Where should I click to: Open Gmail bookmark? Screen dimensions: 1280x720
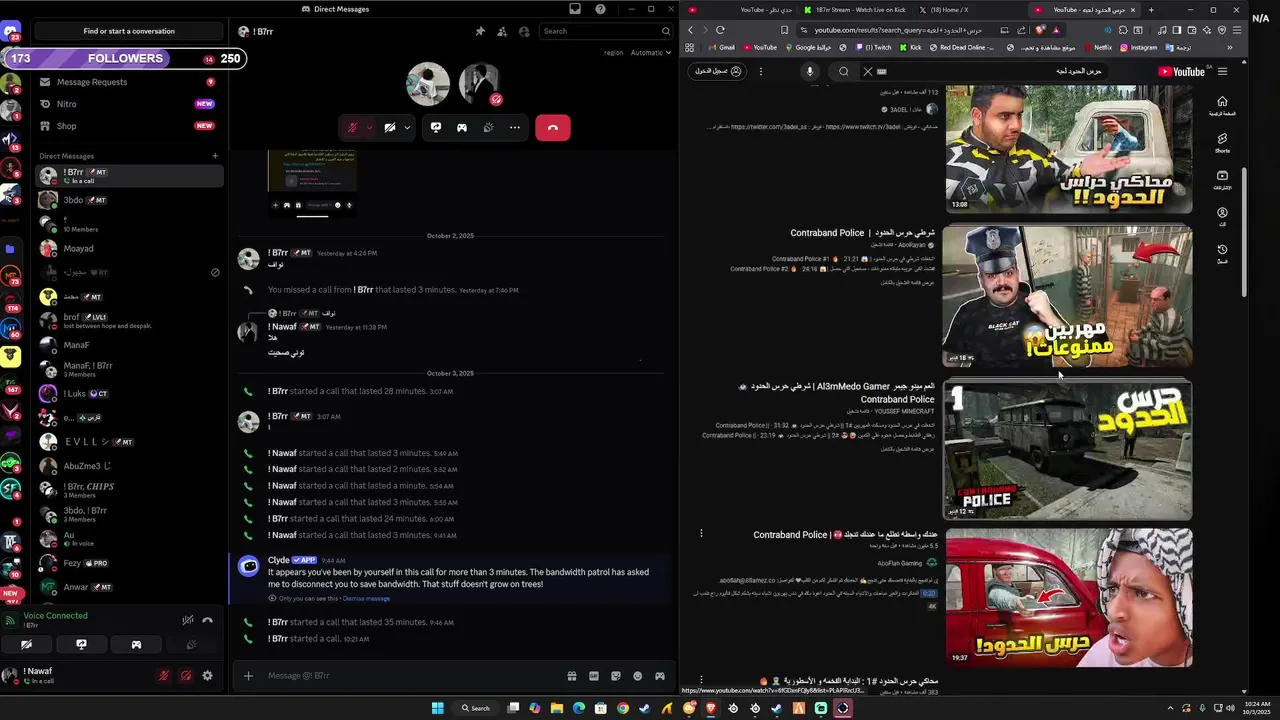click(x=722, y=47)
